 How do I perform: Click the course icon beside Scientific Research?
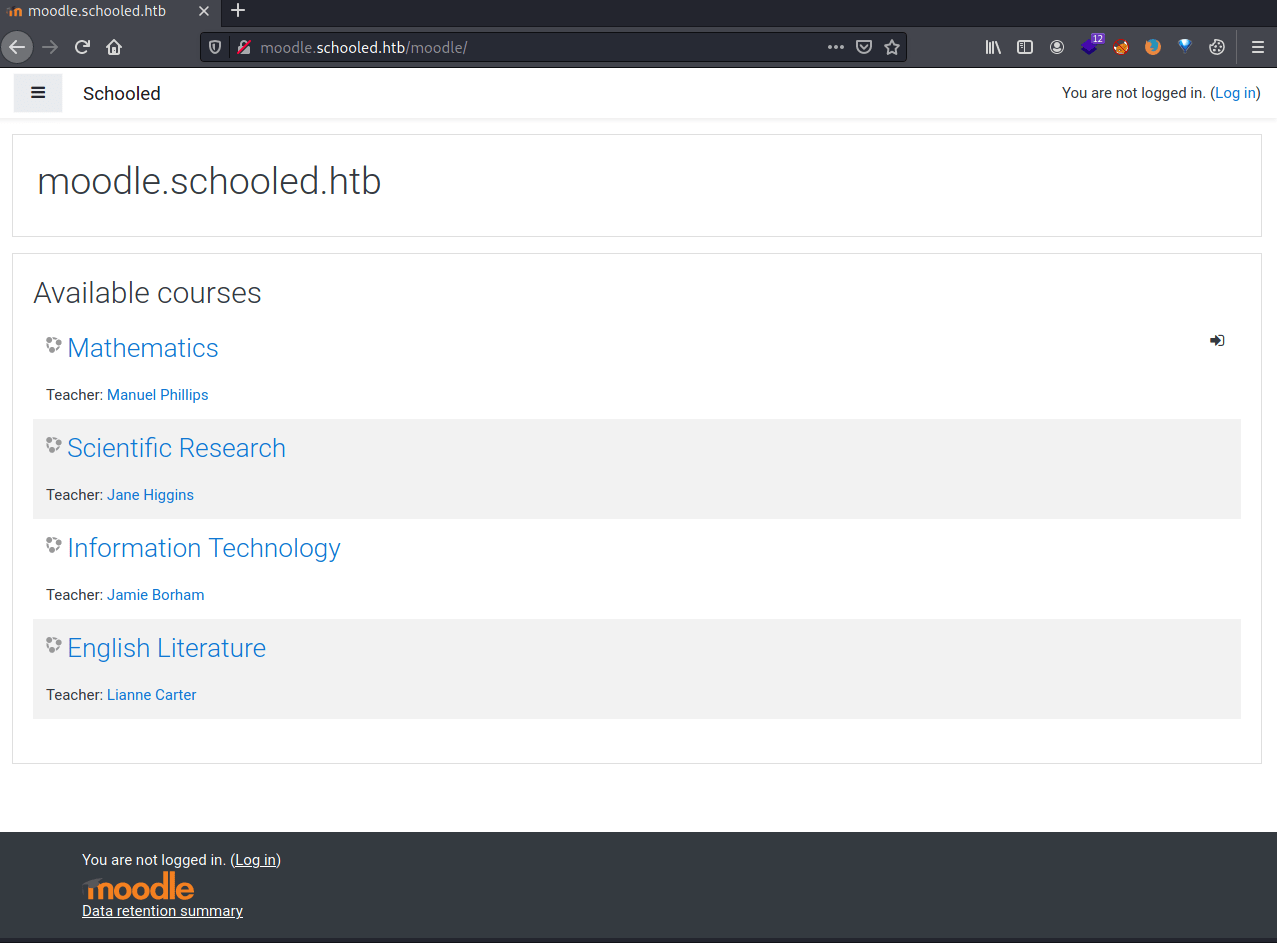54,445
